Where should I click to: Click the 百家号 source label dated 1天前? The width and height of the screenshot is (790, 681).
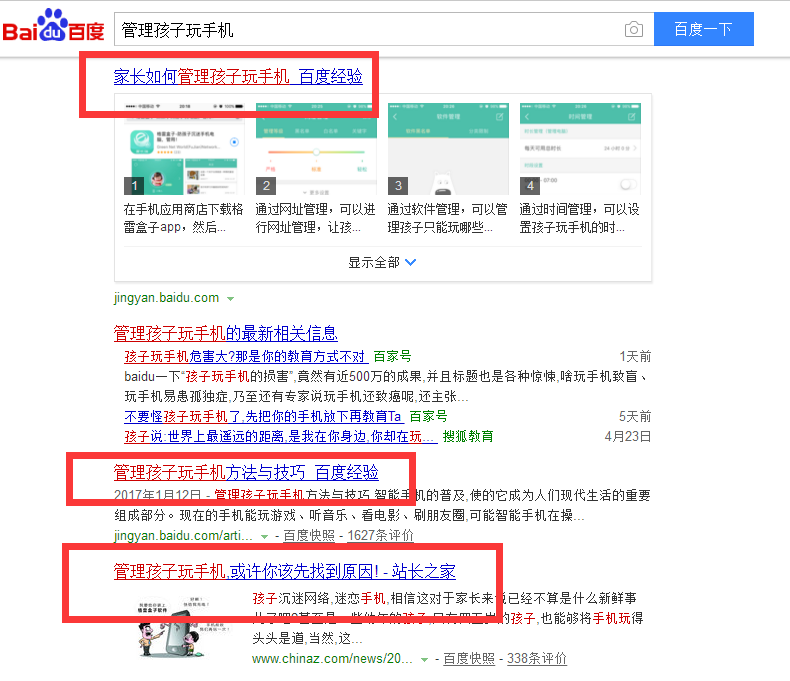tap(392, 357)
